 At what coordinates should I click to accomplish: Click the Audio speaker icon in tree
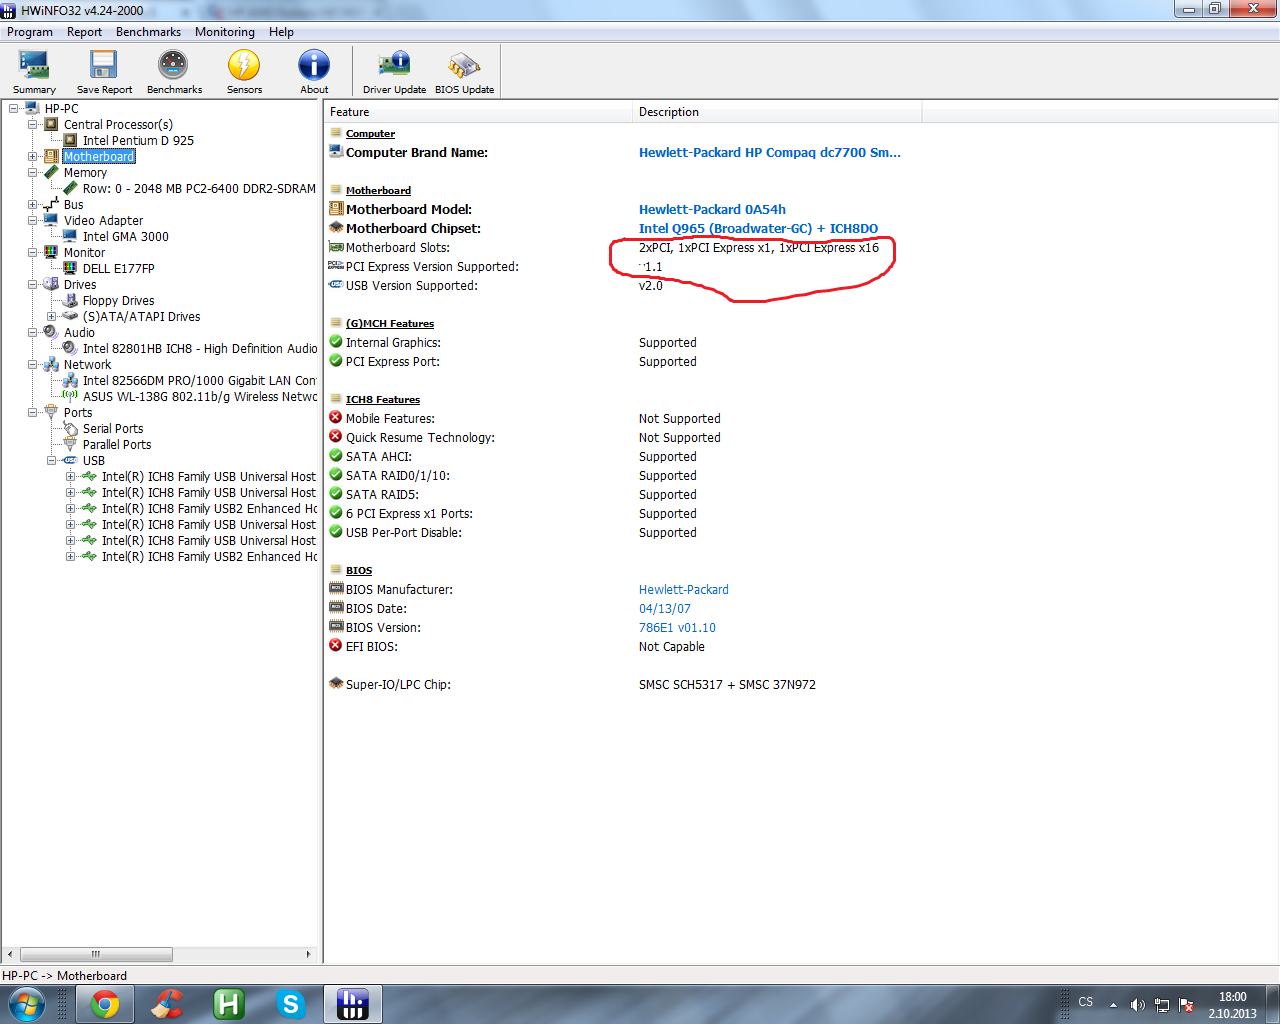tap(51, 332)
